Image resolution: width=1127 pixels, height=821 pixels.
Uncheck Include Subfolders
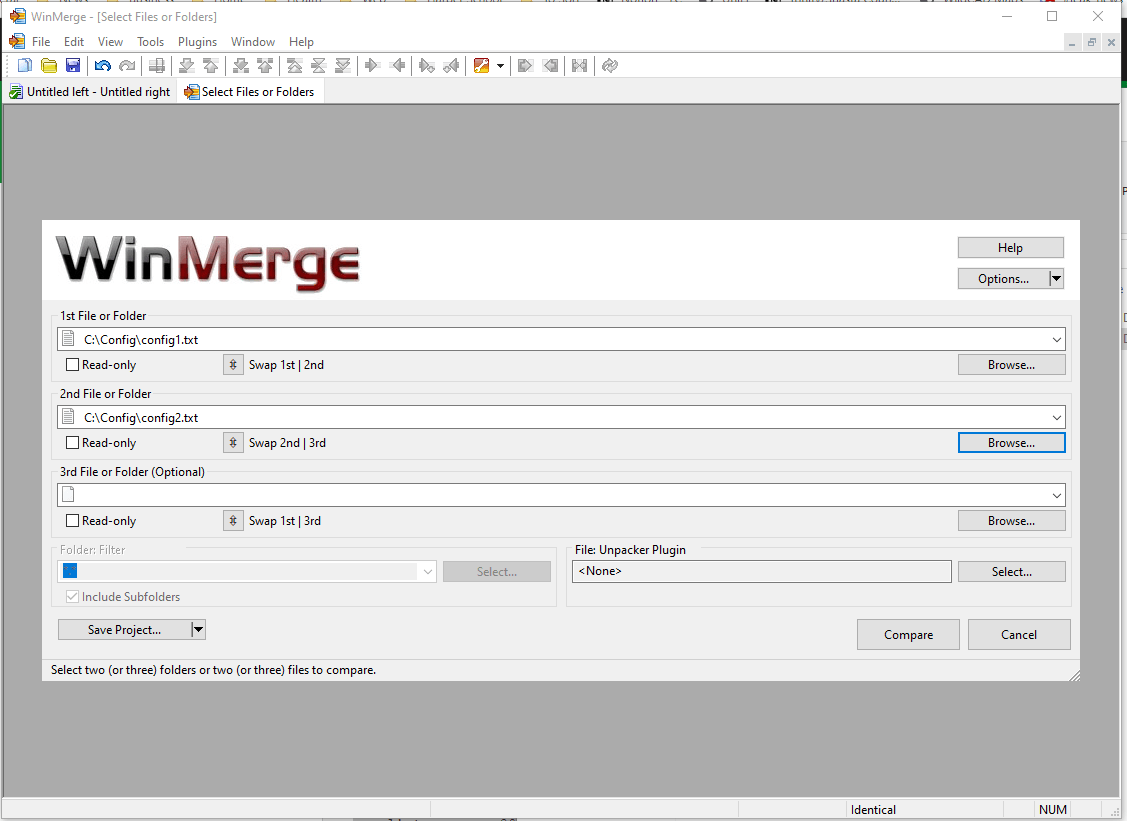tap(72, 596)
